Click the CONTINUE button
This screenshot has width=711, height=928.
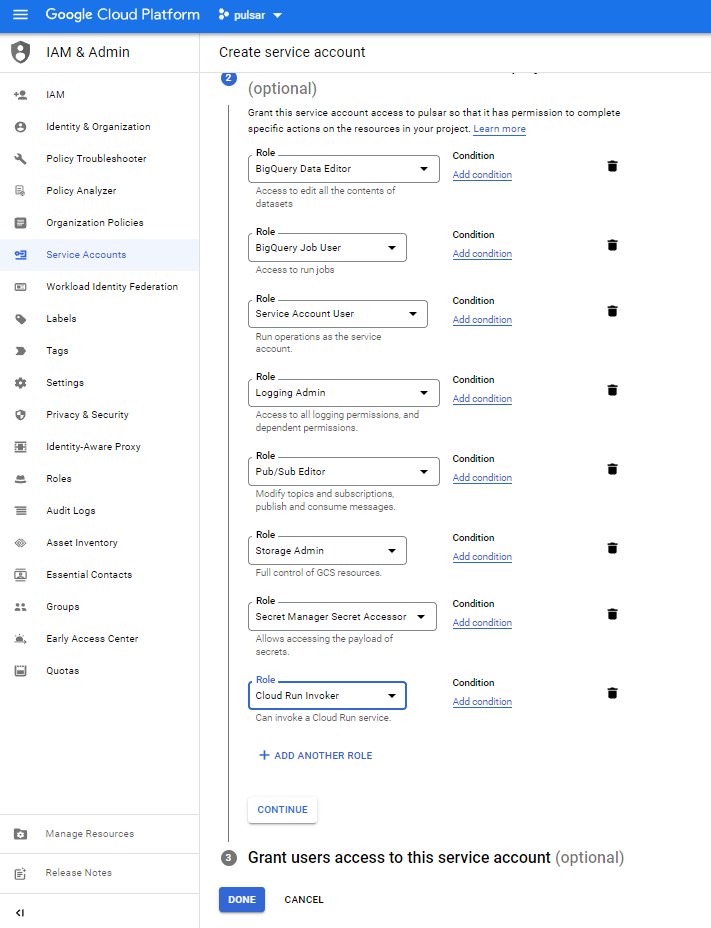click(x=282, y=810)
